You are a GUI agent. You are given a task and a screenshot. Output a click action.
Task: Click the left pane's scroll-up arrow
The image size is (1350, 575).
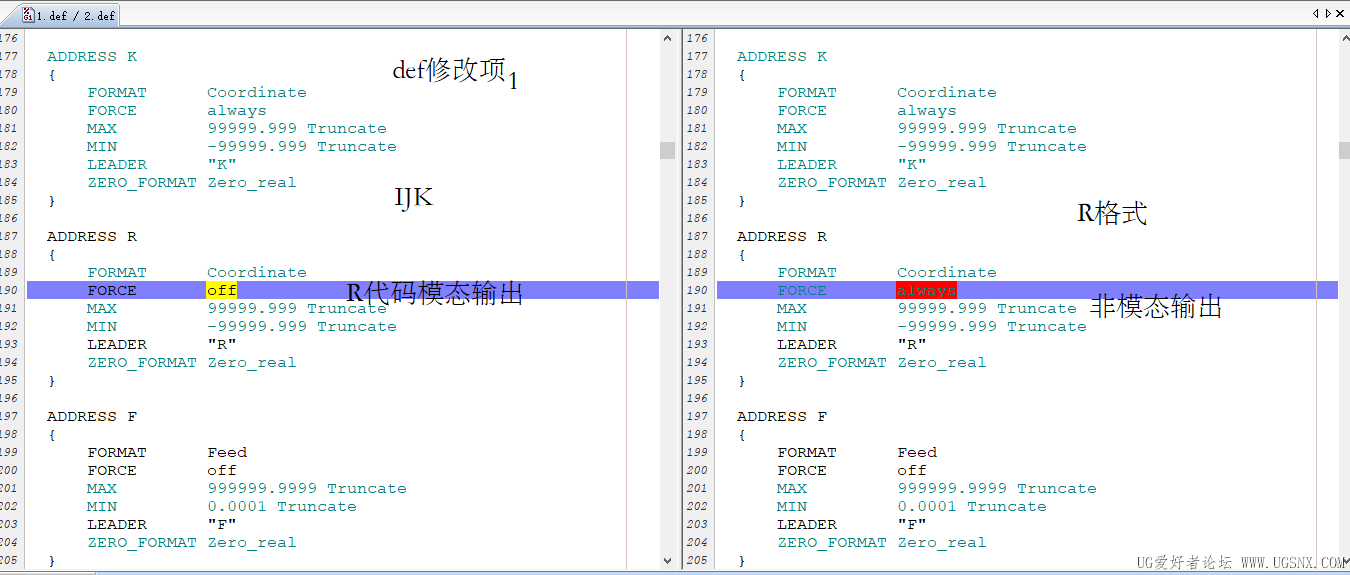tap(667, 38)
